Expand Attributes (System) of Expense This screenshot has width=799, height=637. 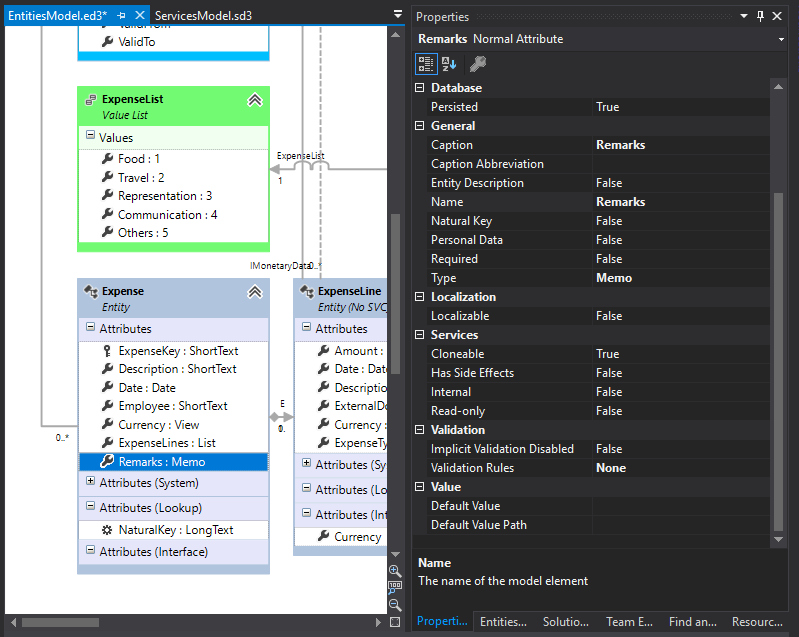90,481
